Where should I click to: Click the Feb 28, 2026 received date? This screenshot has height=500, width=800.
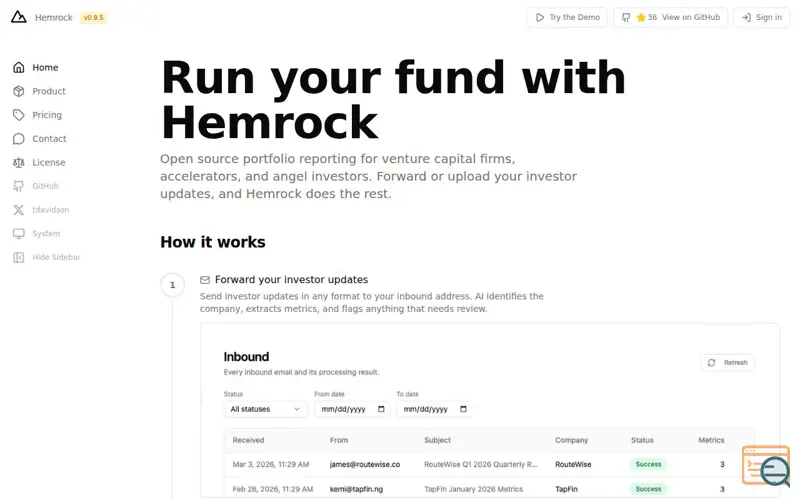(272, 489)
